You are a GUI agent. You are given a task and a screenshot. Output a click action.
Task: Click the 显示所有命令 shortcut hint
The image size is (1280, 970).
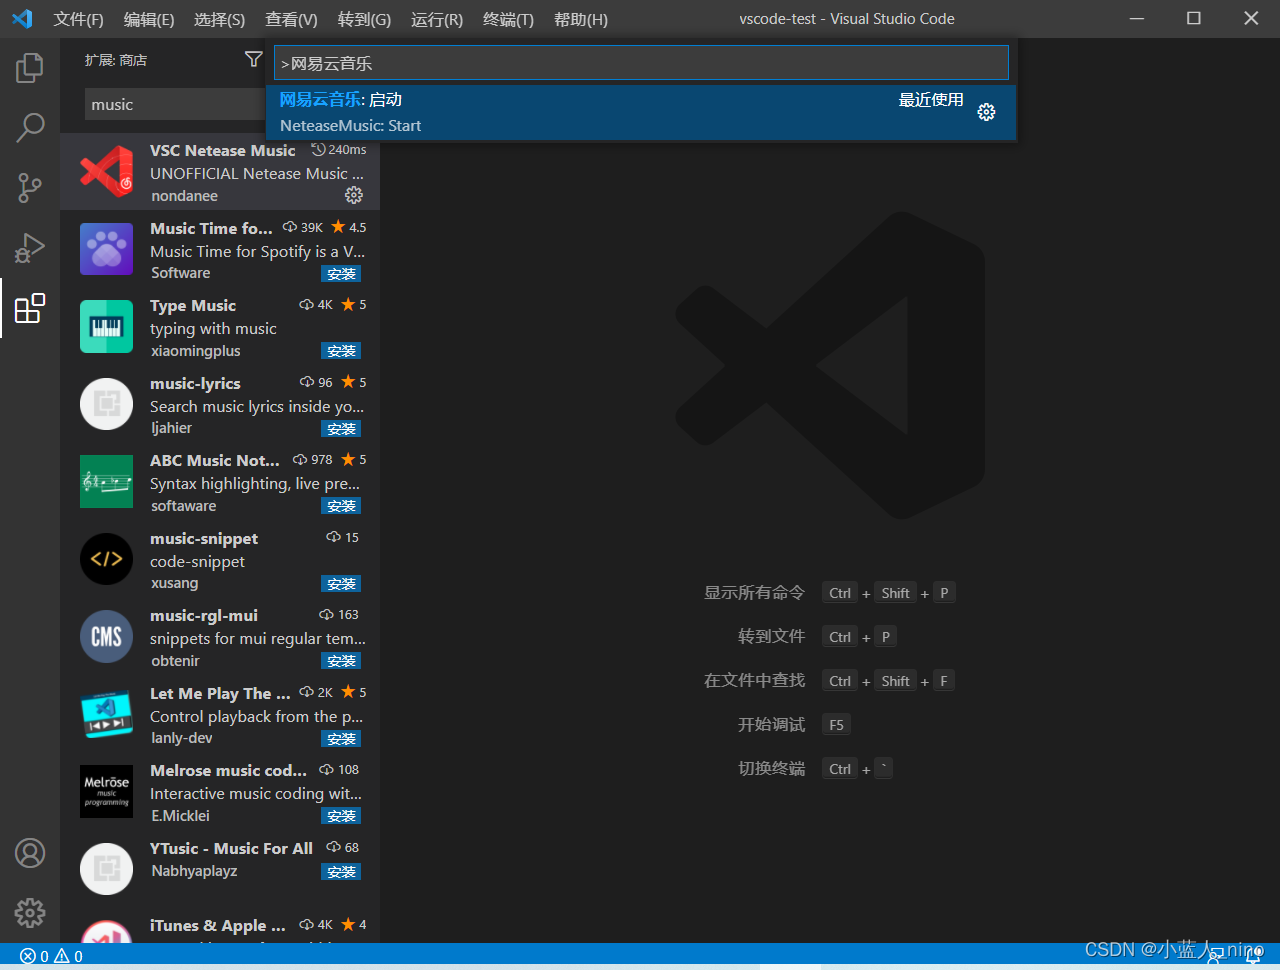754,593
